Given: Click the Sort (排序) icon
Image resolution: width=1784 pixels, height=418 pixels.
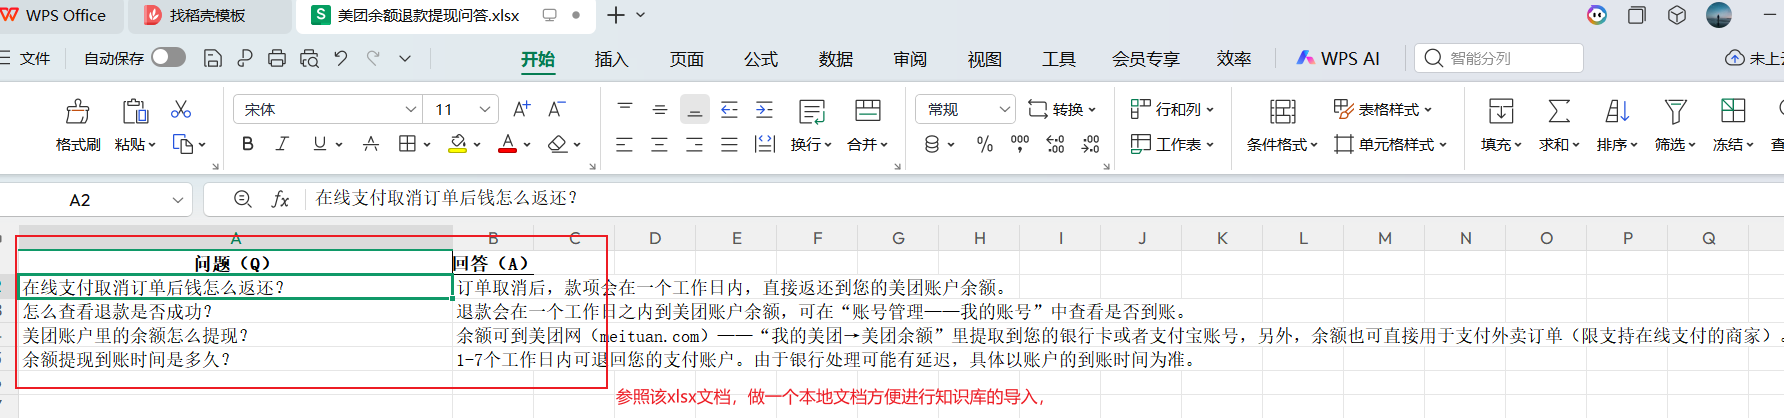Looking at the screenshot, I should click(x=1617, y=111).
